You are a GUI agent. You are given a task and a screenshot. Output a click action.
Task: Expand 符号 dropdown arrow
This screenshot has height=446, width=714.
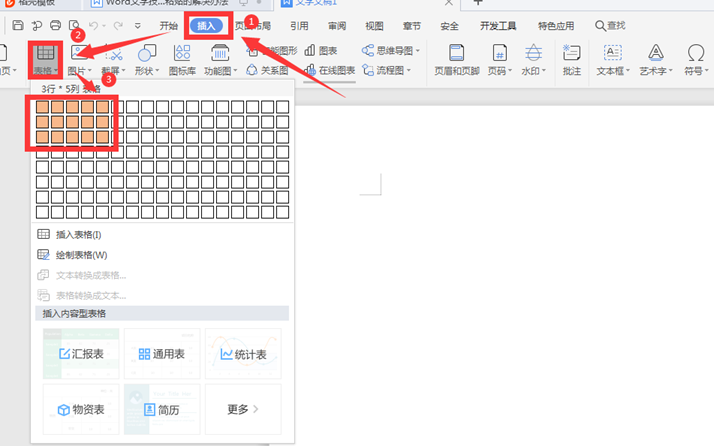(x=707, y=71)
